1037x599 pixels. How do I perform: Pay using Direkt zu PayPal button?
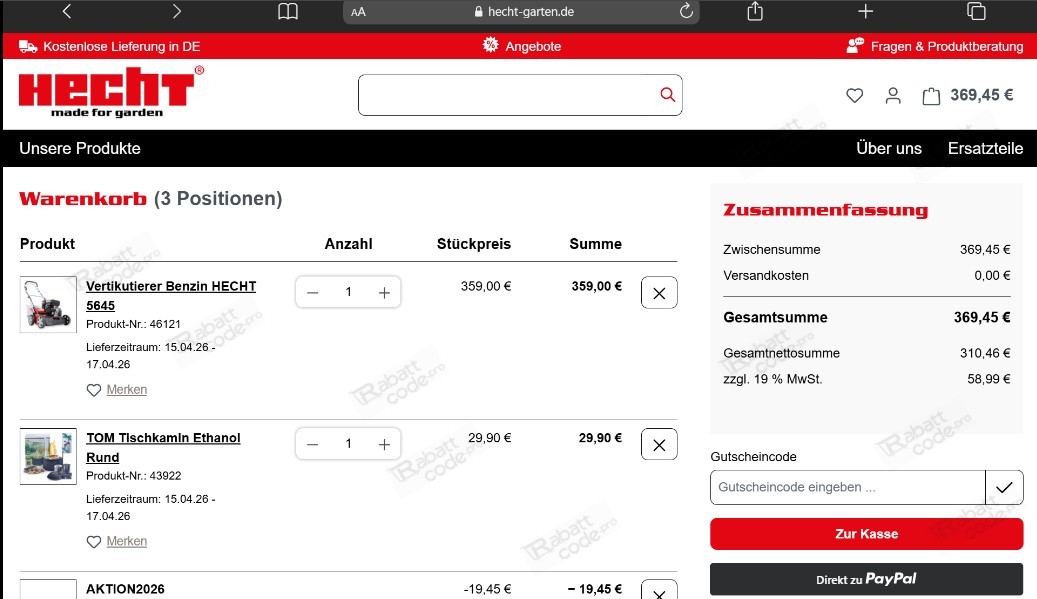tap(866, 579)
